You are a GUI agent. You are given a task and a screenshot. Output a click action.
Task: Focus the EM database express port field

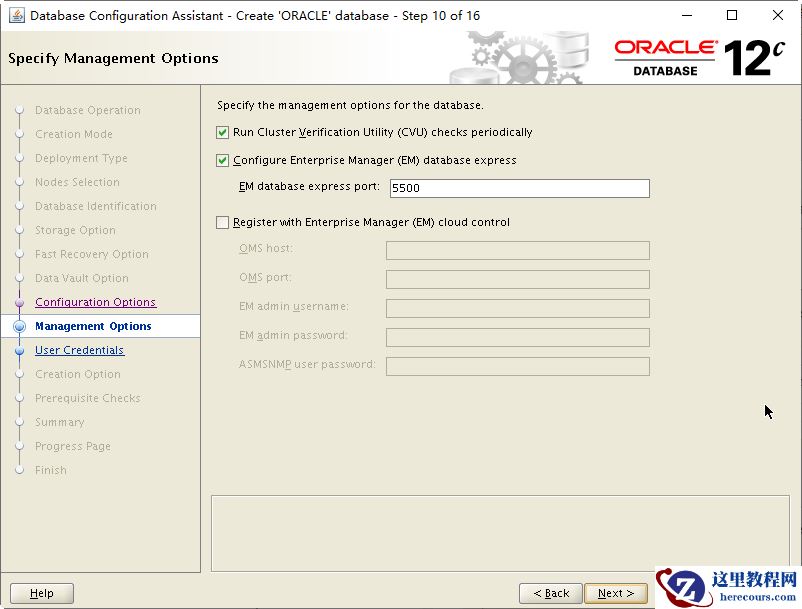click(520, 188)
